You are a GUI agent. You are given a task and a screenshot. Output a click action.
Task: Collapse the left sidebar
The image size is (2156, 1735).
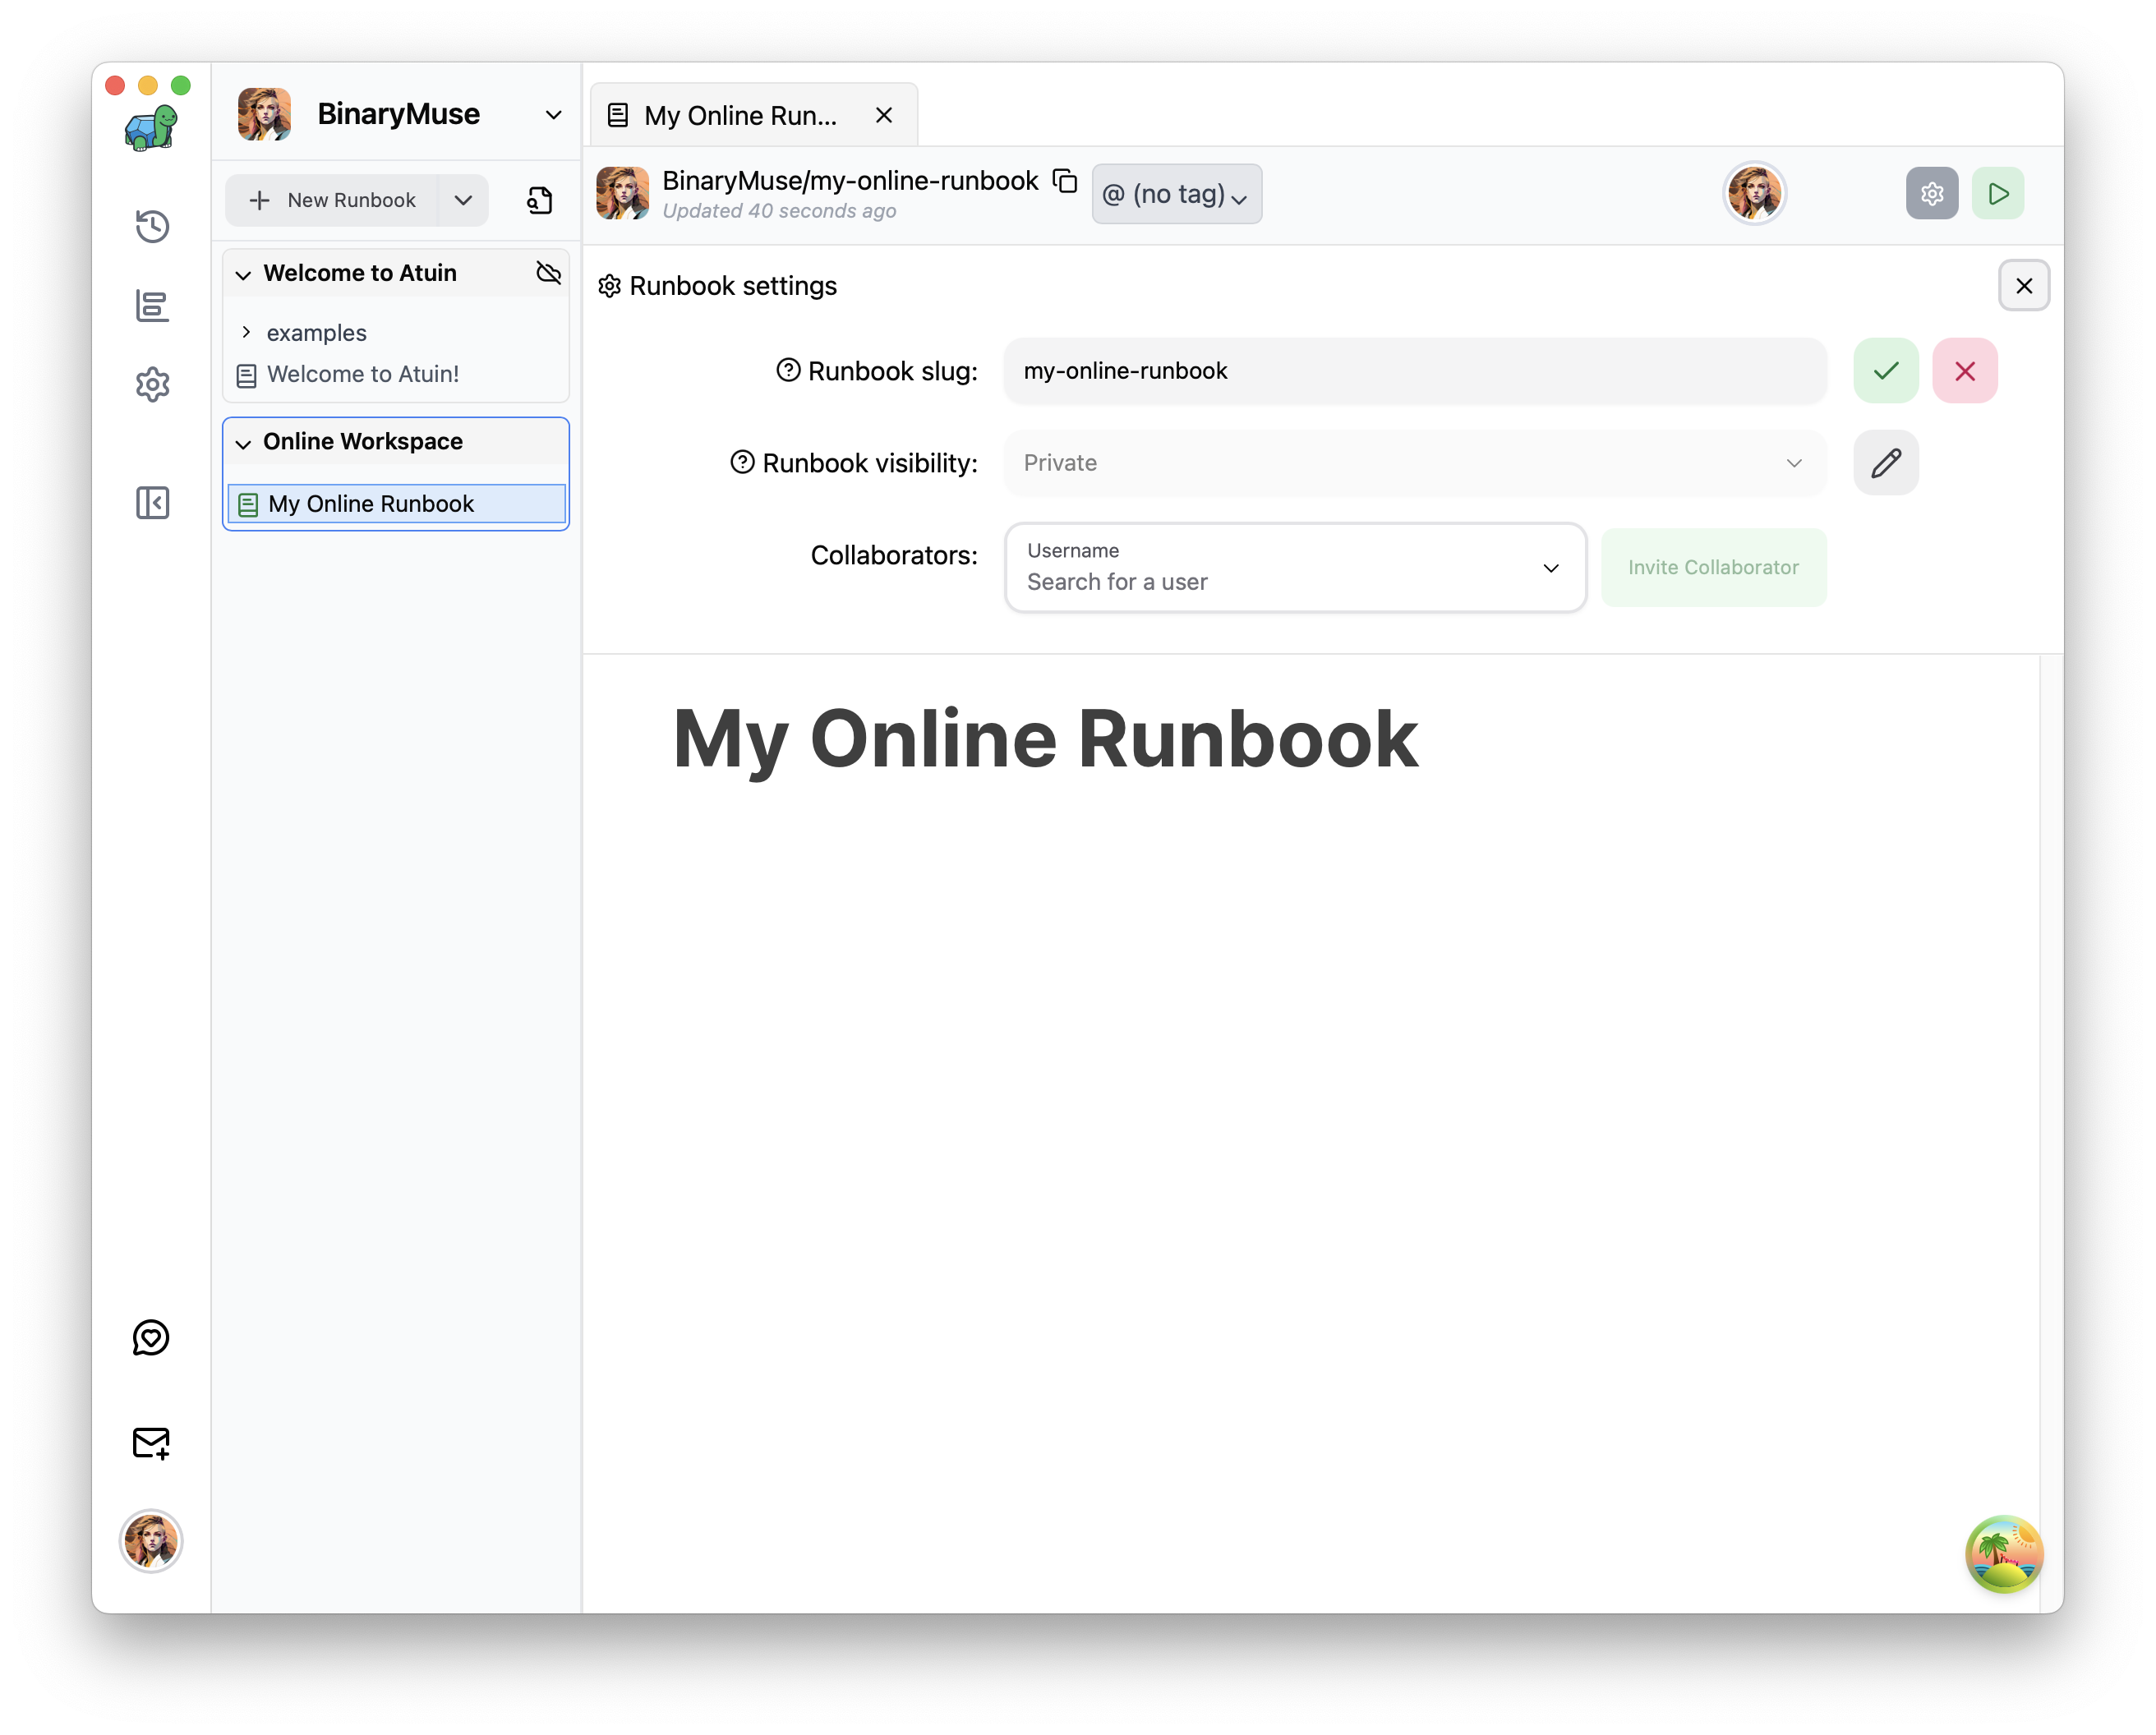click(x=153, y=503)
